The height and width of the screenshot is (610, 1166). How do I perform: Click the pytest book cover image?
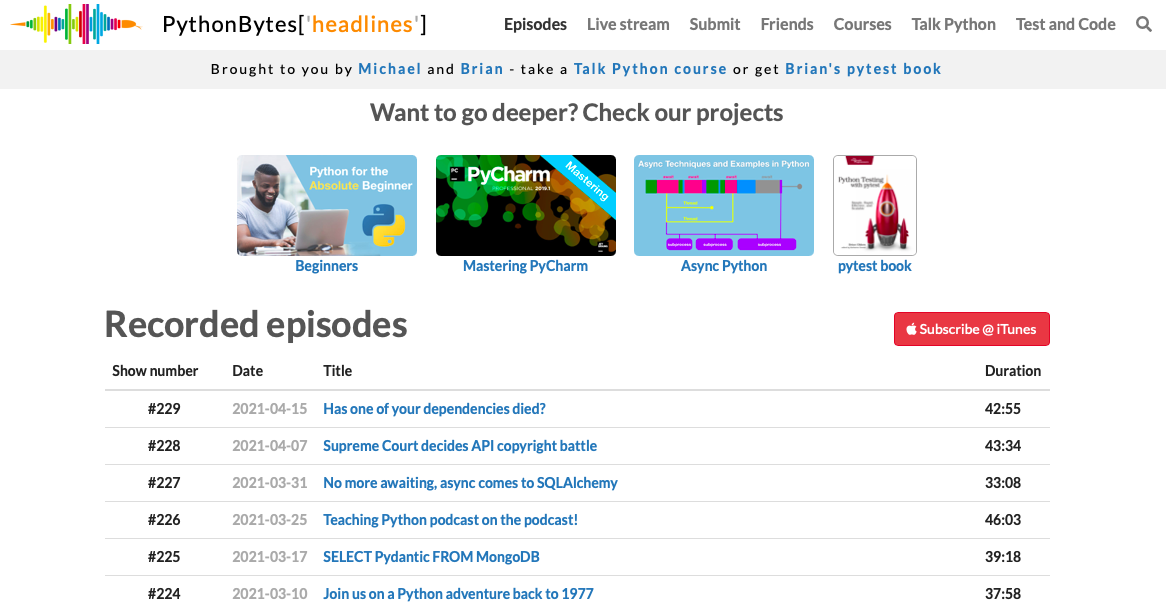tap(874, 205)
